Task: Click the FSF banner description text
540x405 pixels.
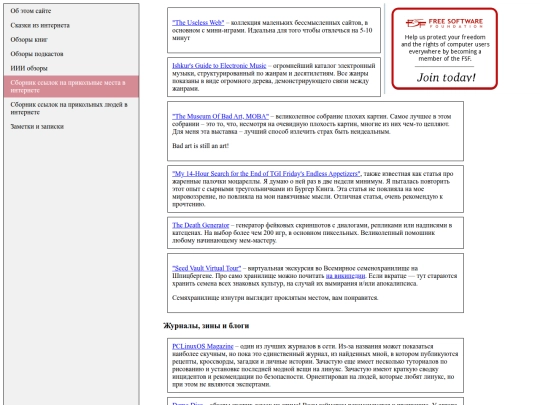Action: click(445, 48)
